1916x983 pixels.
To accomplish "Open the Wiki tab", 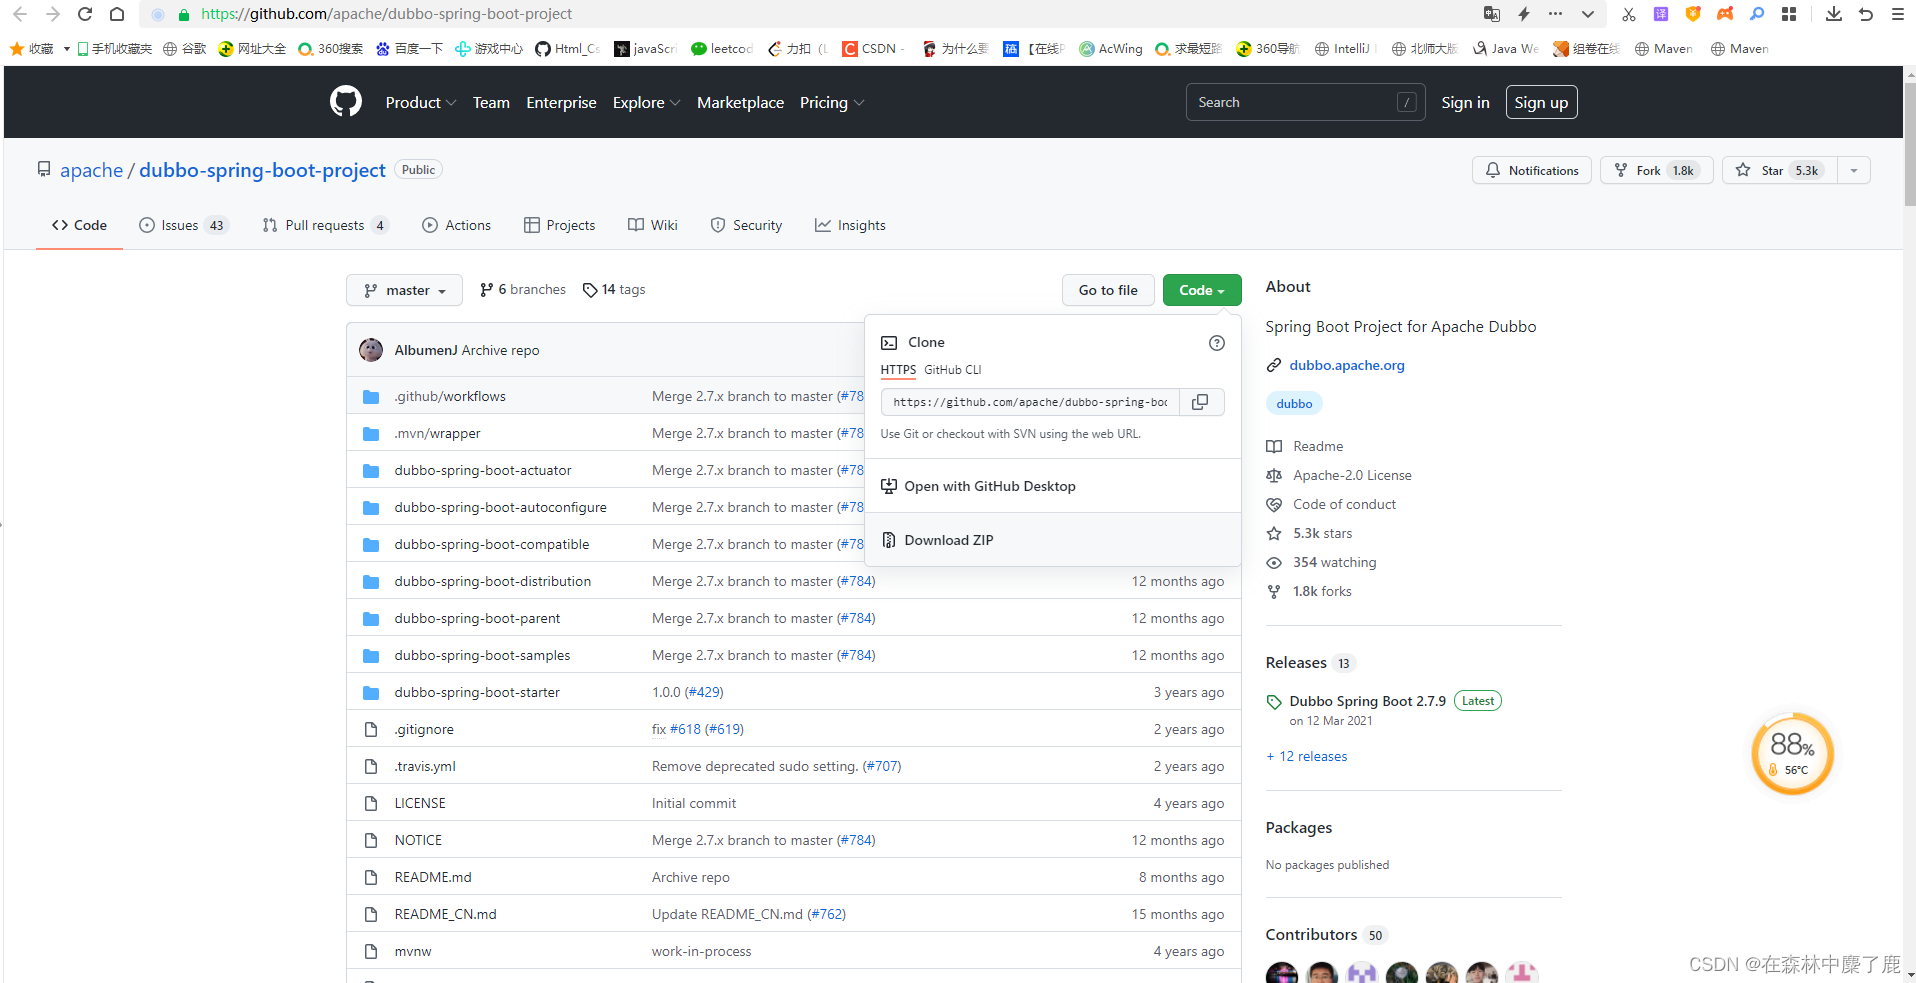I will pos(653,226).
